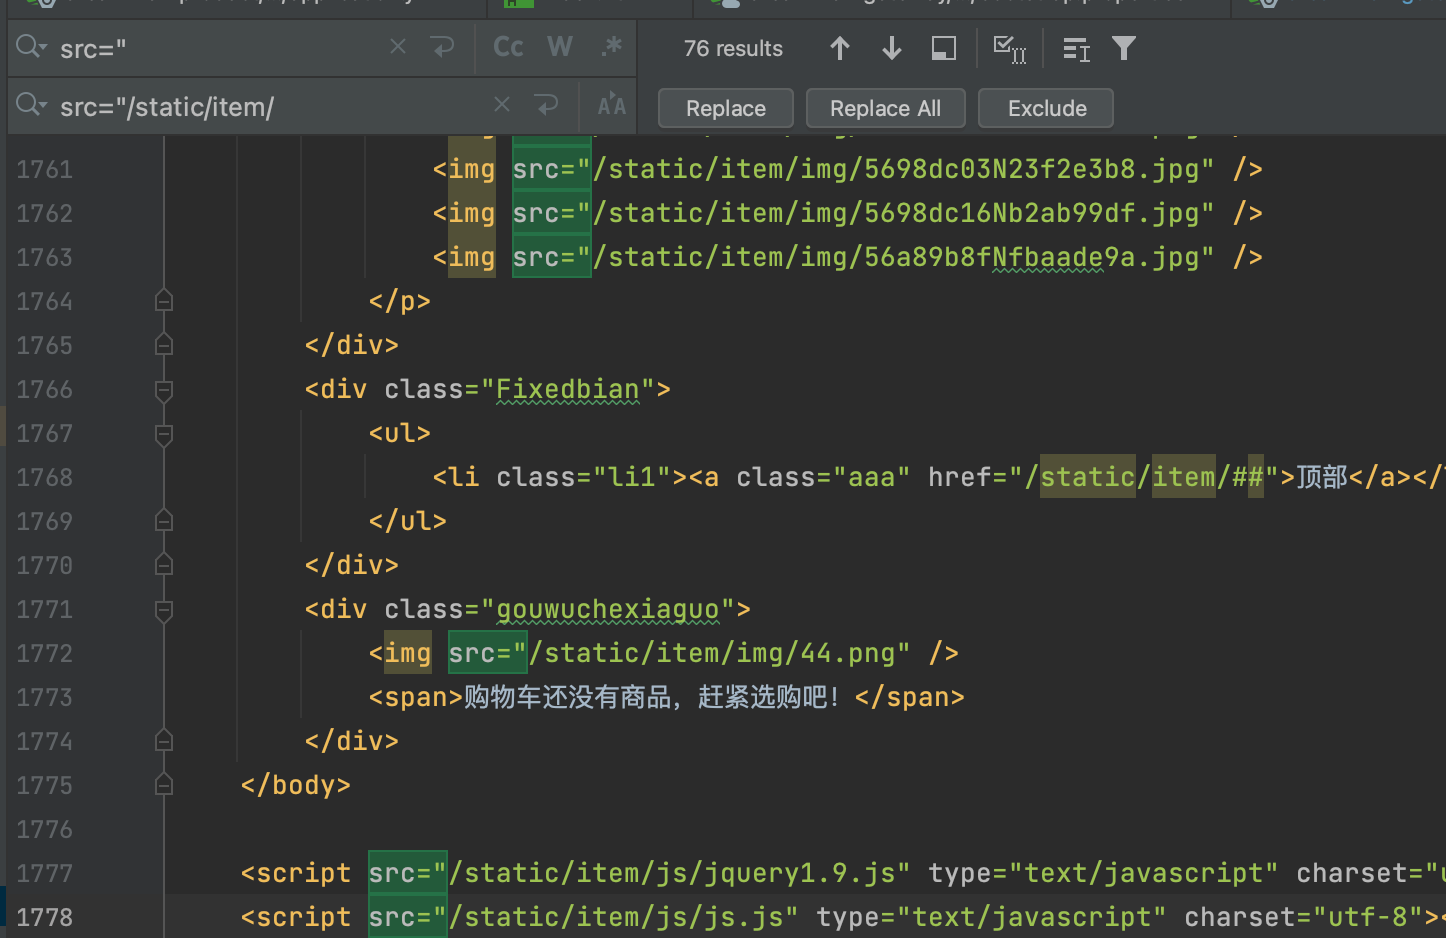Collapse fold marker at line 1774
Screen dimensions: 1446x938
(x=164, y=741)
